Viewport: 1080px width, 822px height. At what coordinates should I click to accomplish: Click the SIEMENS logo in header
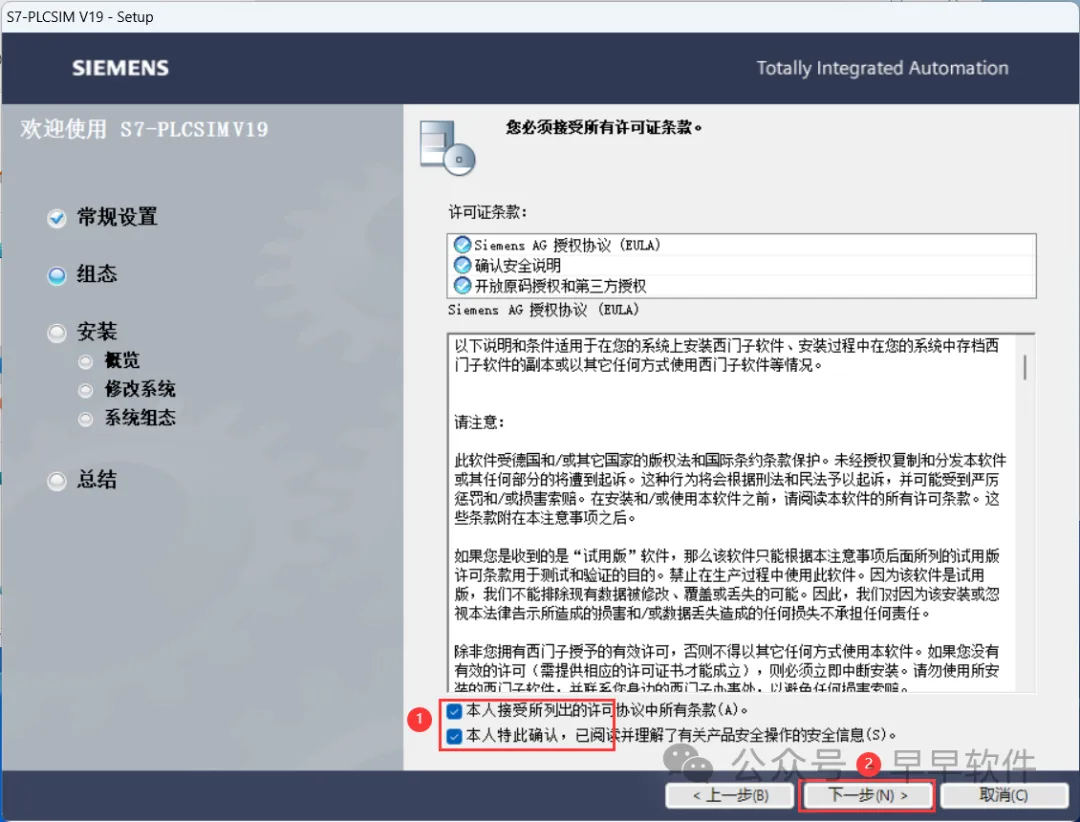pyautogui.click(x=121, y=68)
